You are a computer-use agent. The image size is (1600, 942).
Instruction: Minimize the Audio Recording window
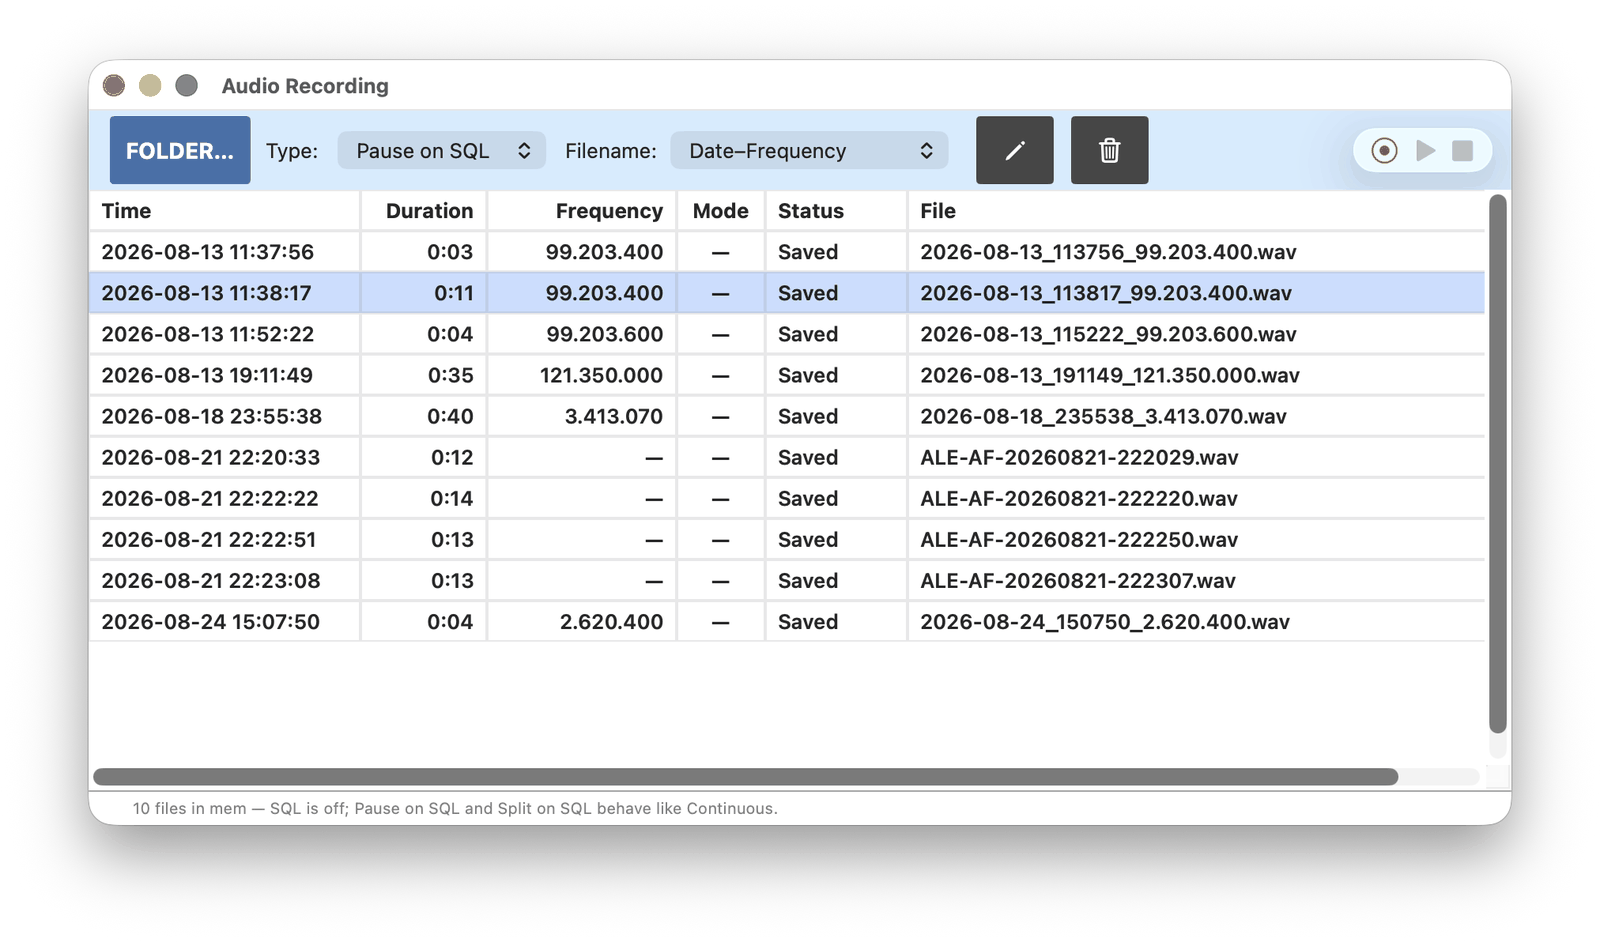[150, 86]
